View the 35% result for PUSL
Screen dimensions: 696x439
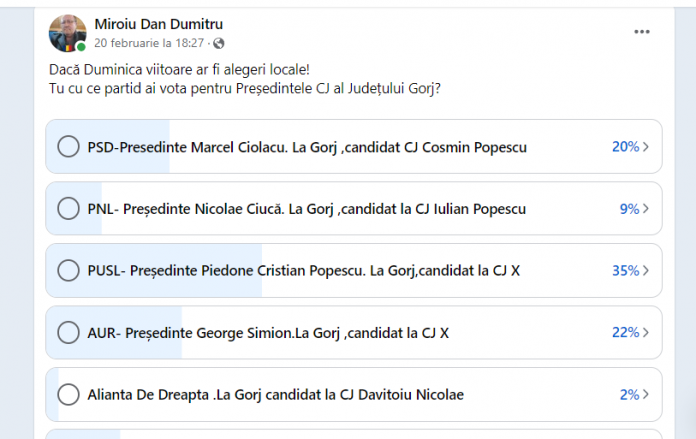625,271
